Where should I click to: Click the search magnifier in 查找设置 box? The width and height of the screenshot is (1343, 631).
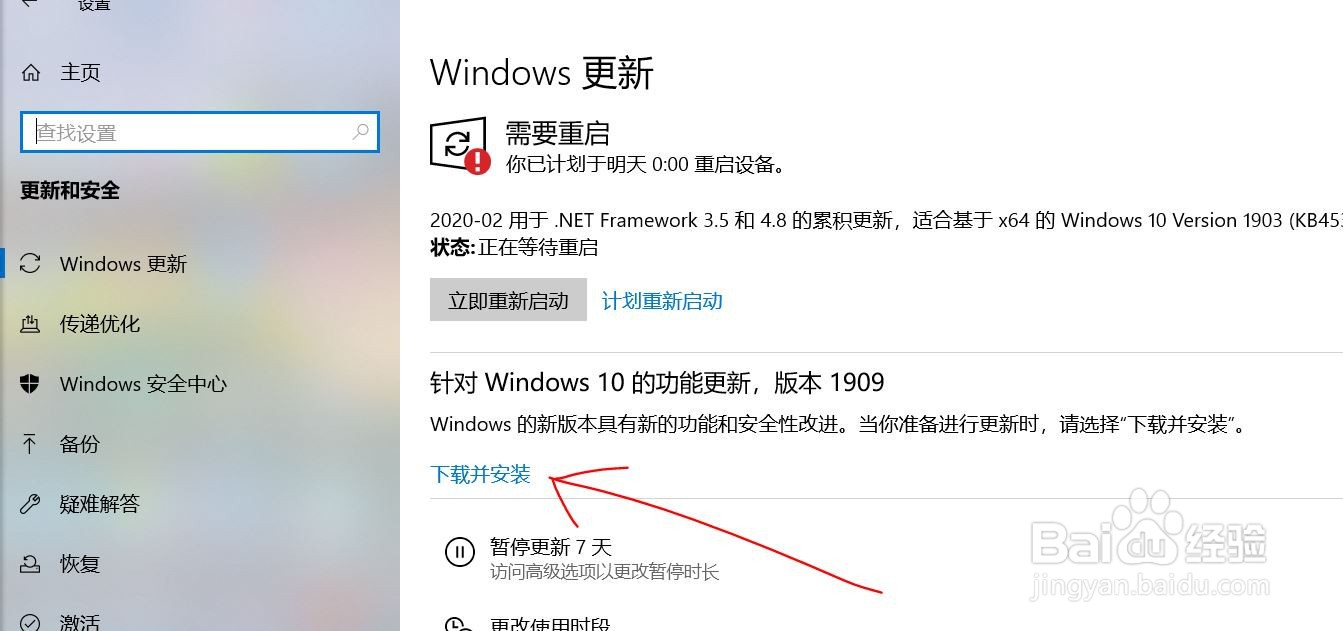pos(360,131)
